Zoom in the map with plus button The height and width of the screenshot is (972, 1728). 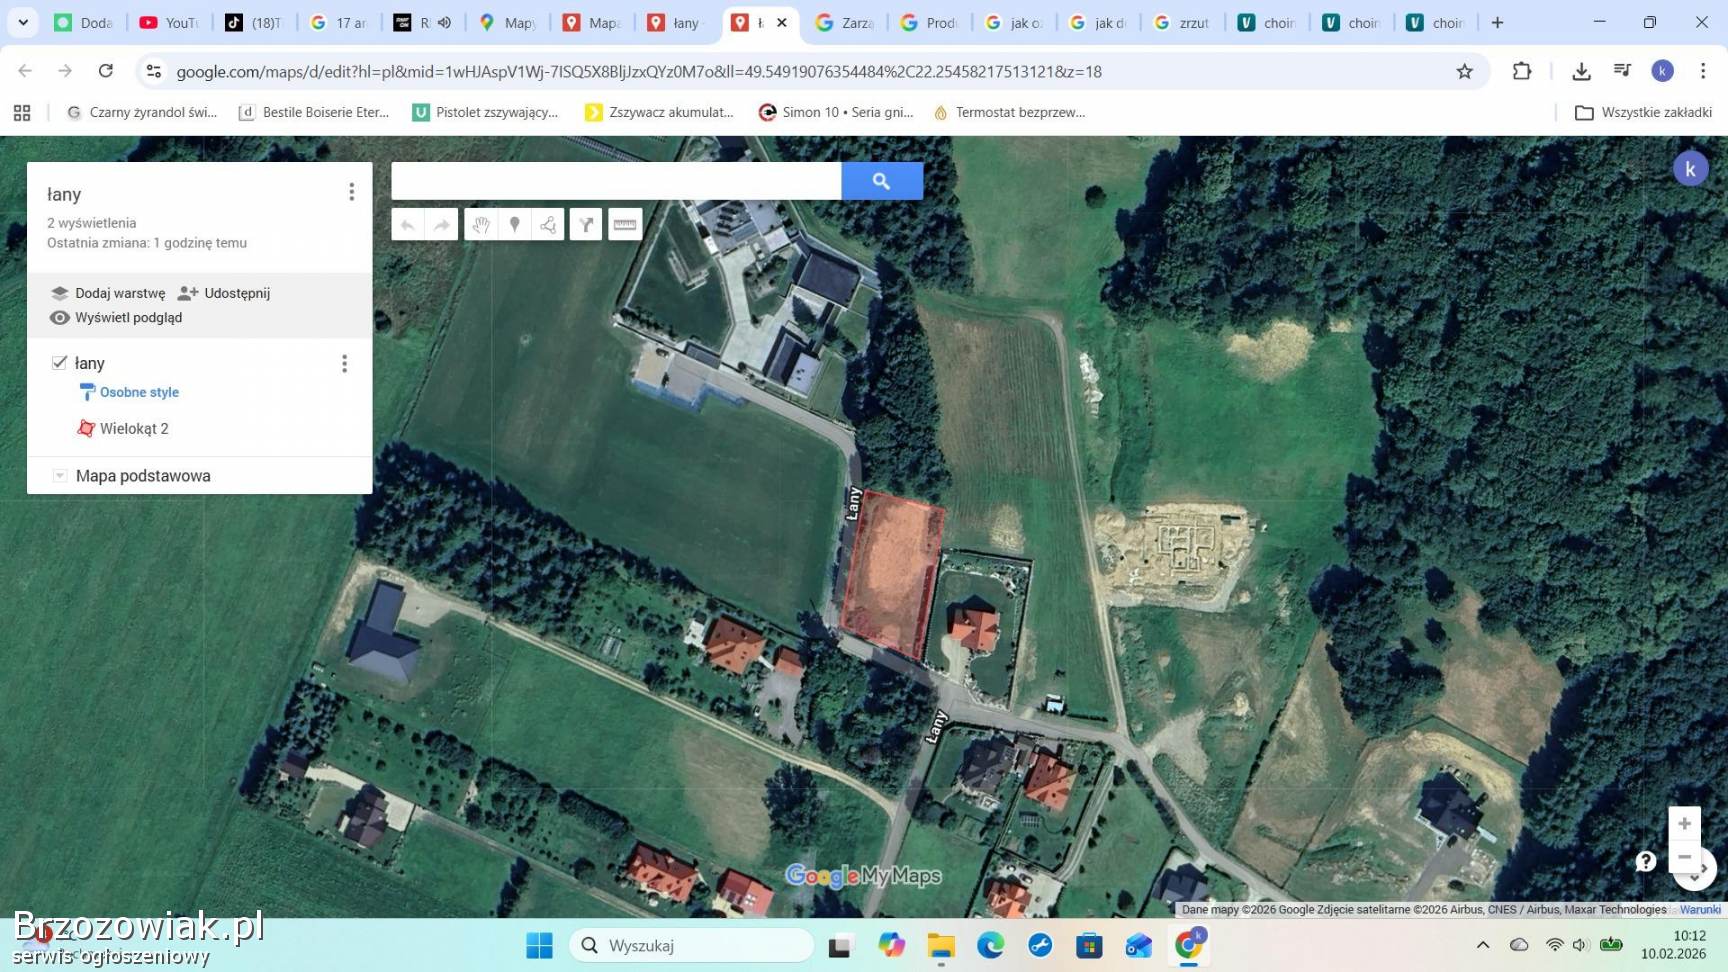(1684, 824)
